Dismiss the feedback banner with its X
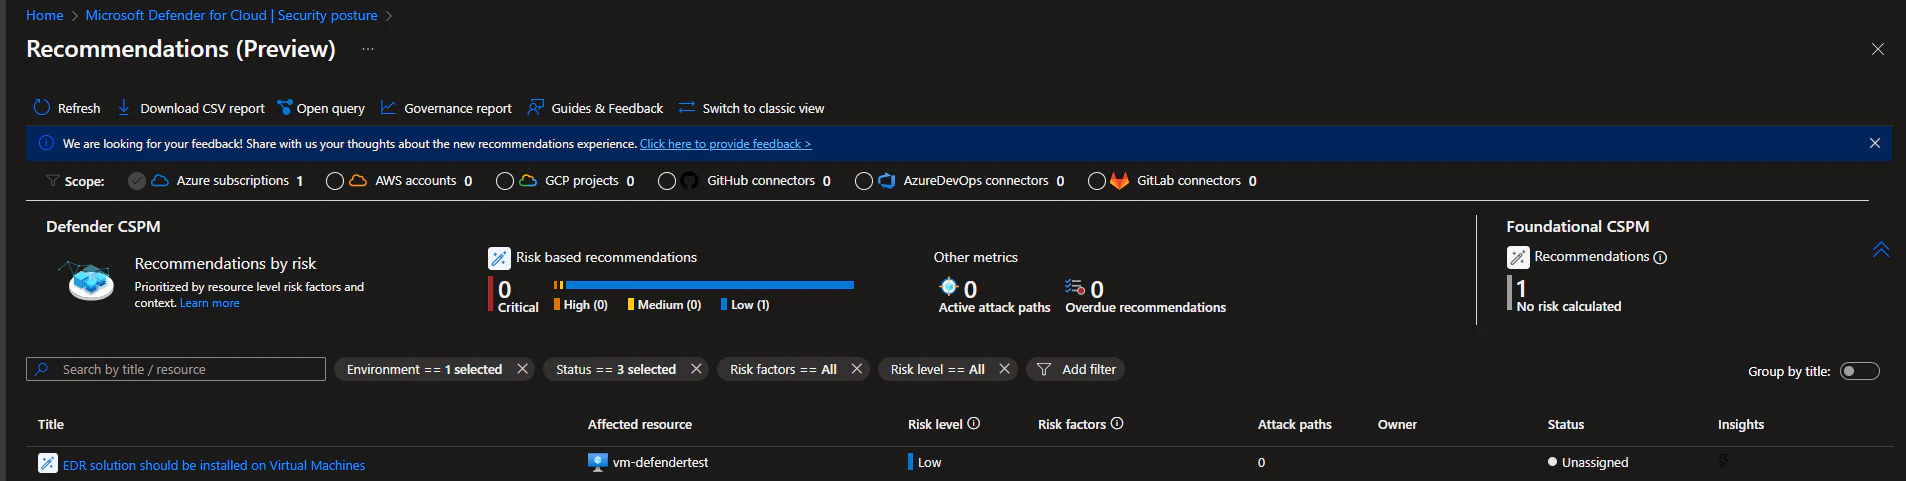Screen dimensions: 1906x481 point(1875,143)
